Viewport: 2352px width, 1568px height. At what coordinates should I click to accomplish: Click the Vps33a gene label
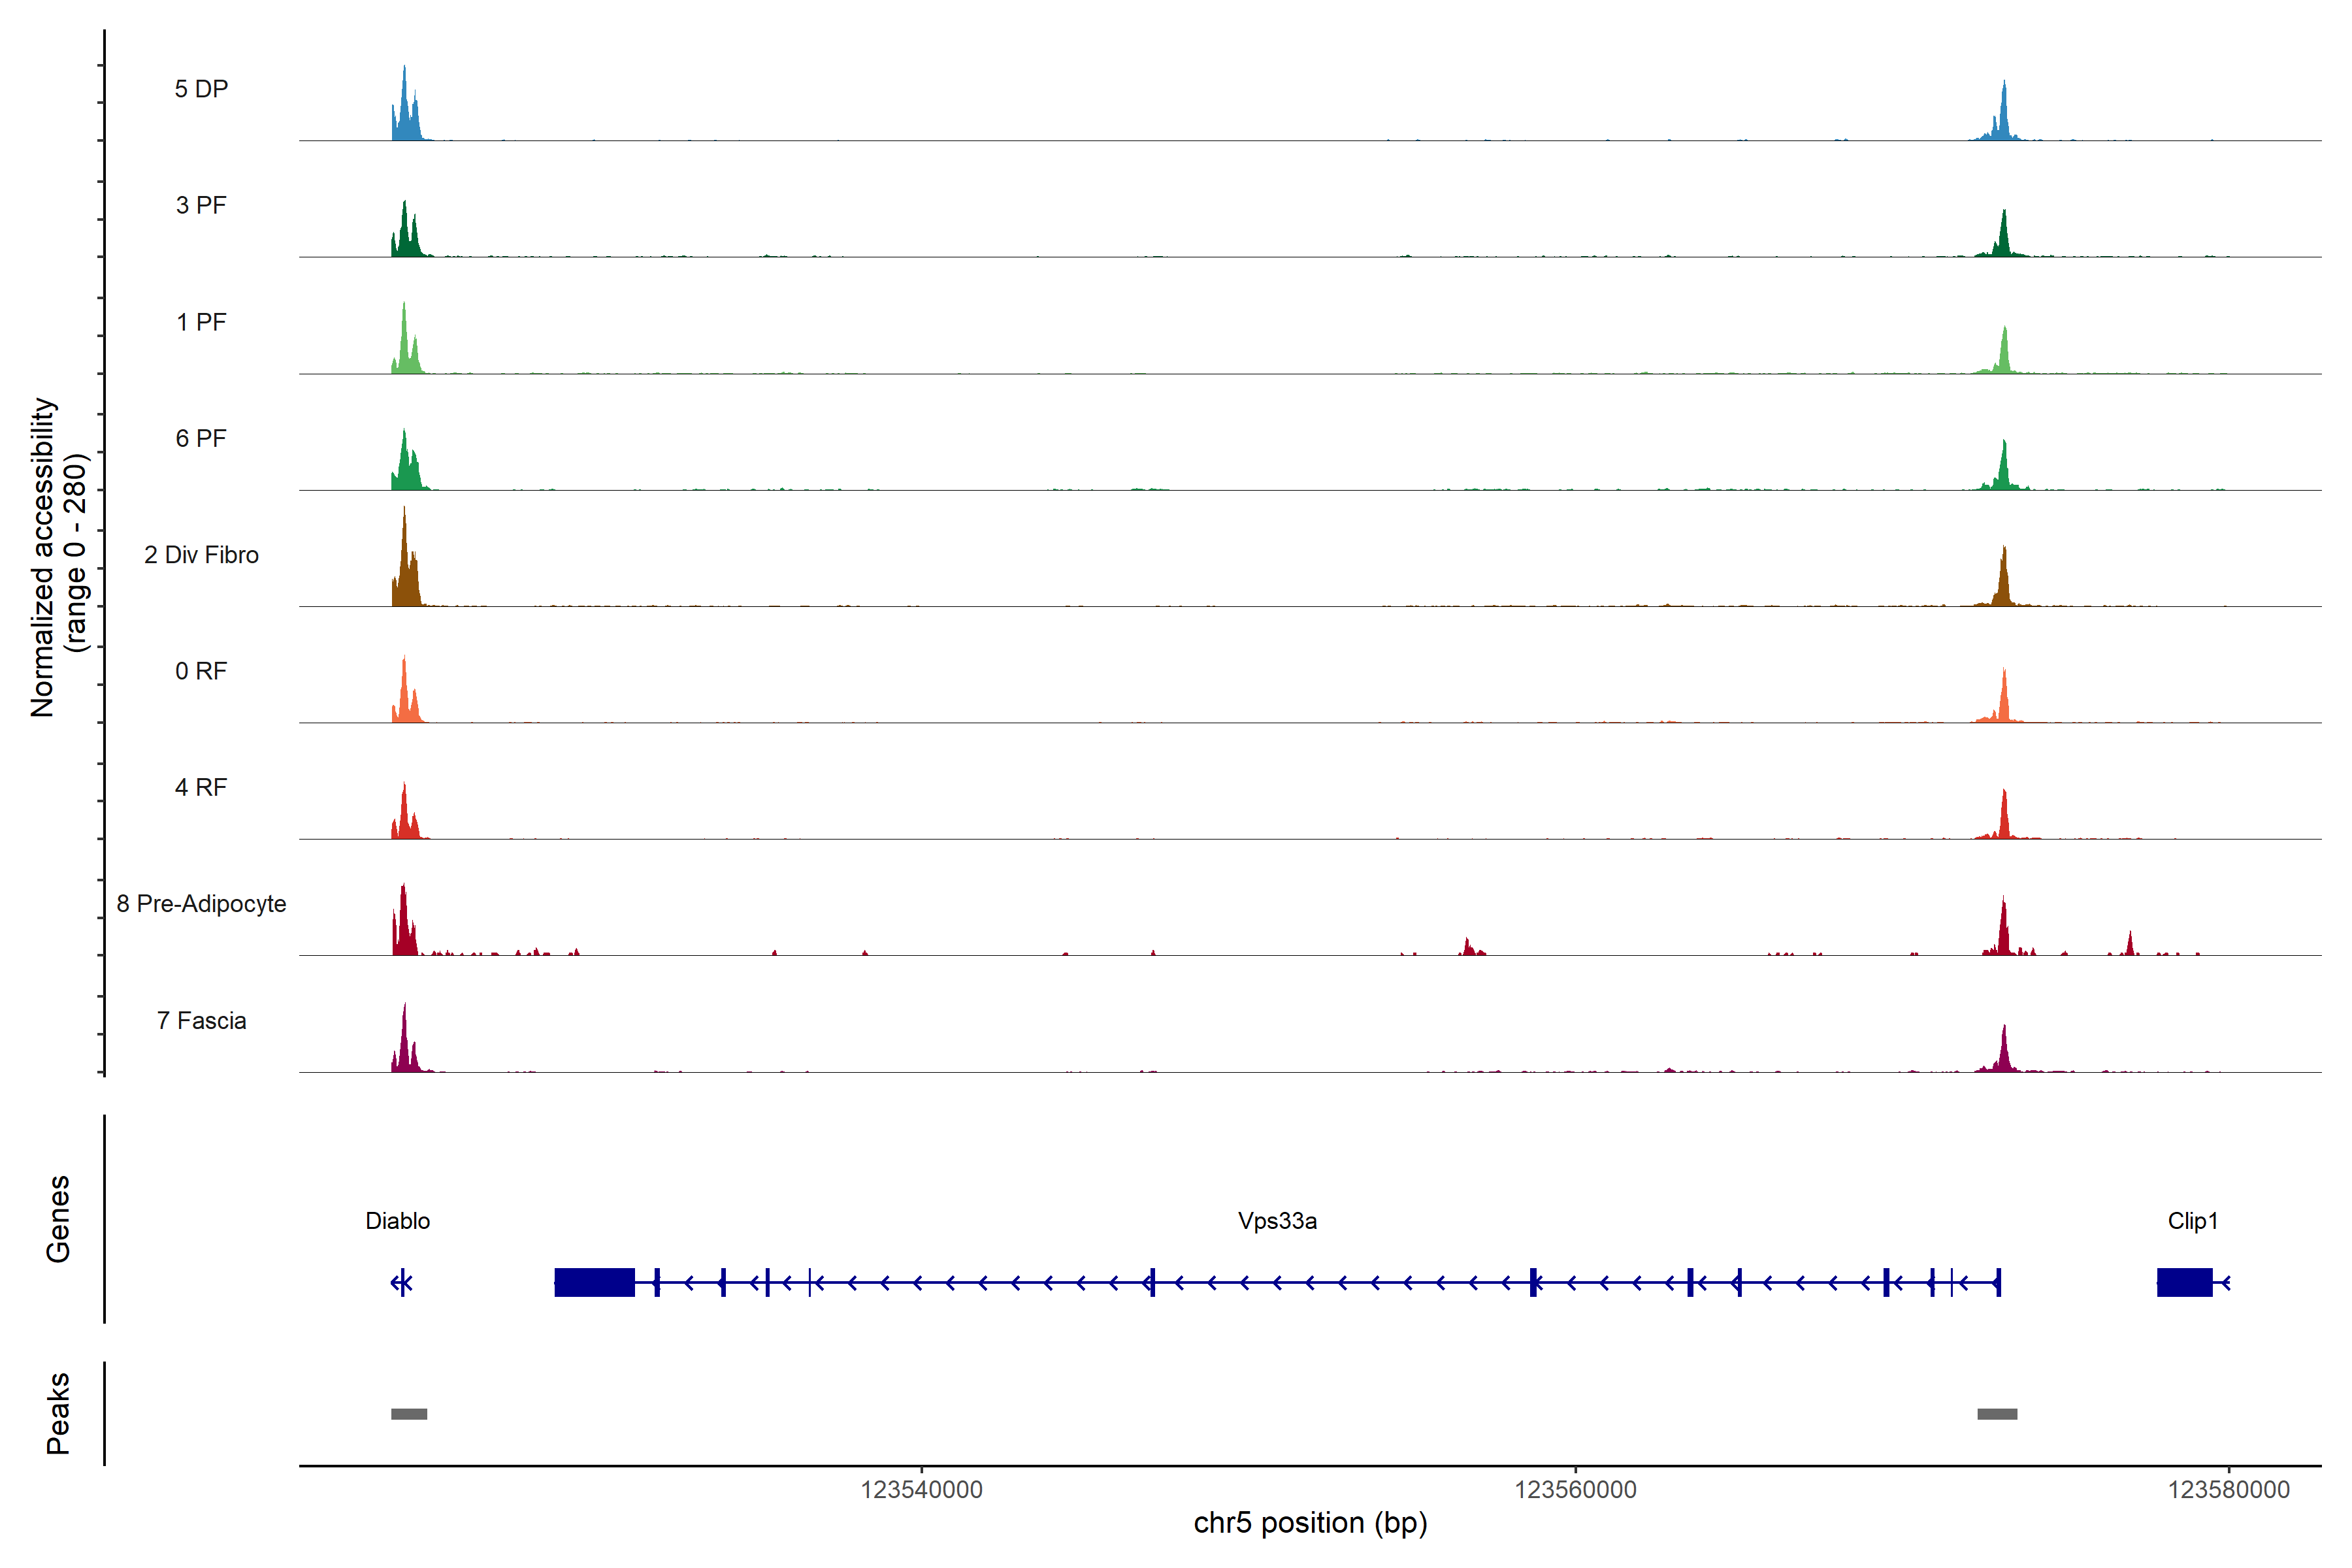click(1277, 1221)
